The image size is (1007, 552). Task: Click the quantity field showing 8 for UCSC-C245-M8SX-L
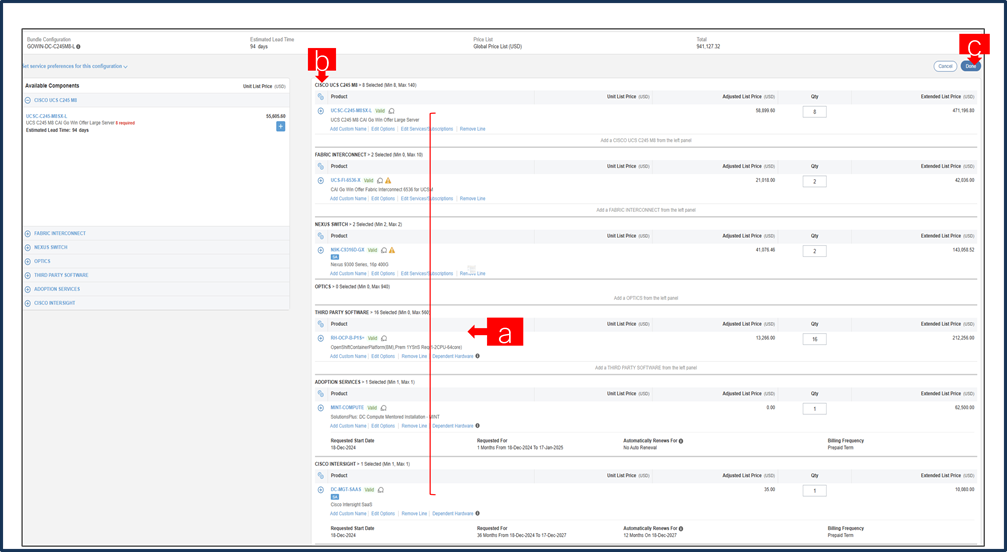[x=814, y=112]
